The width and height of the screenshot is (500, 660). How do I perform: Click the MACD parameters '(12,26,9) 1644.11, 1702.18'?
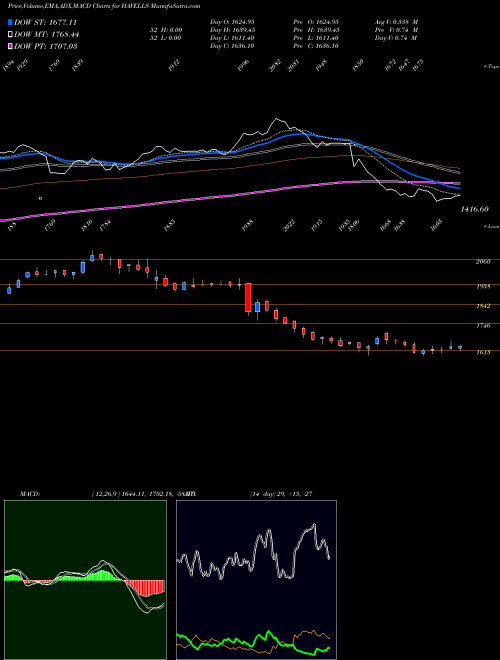click(x=133, y=494)
